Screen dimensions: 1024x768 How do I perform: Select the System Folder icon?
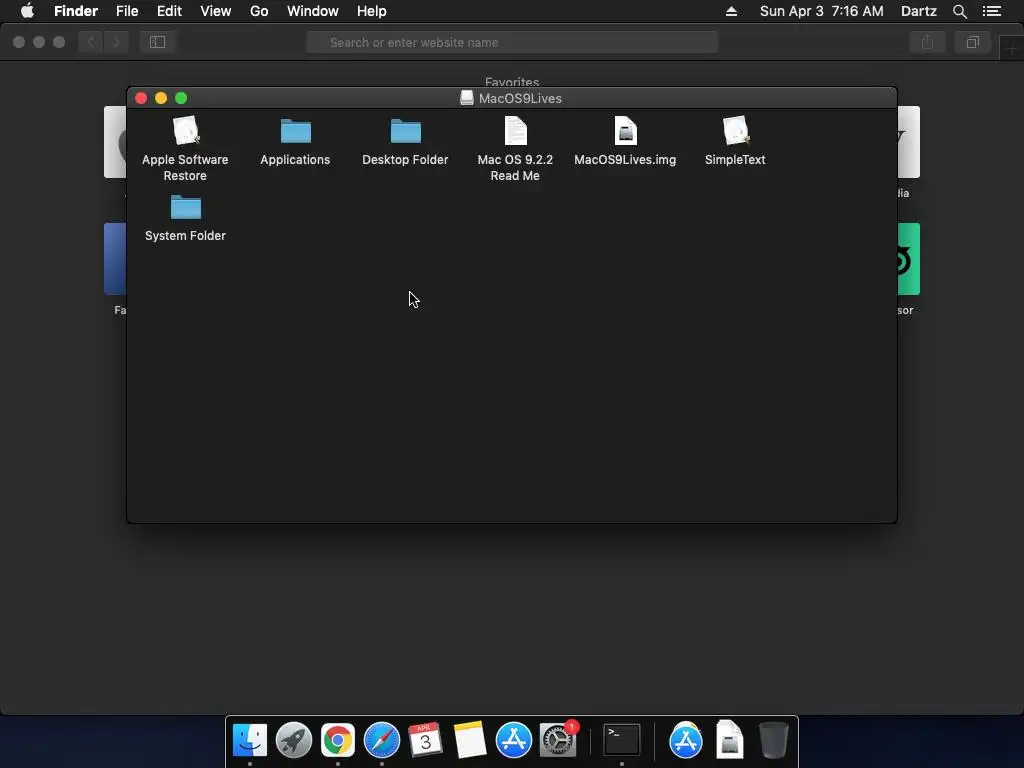coord(185,207)
